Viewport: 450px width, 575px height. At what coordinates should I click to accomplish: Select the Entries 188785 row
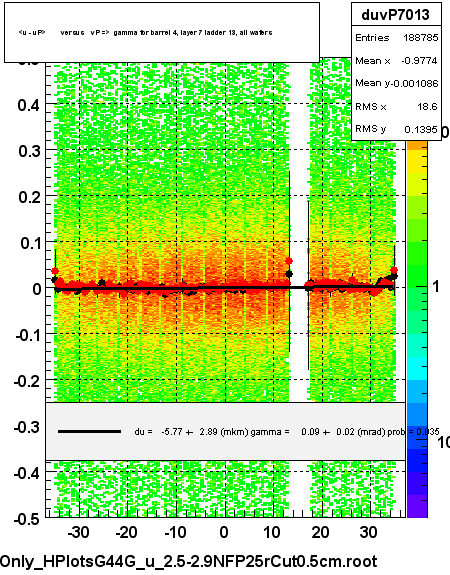[x=396, y=37]
